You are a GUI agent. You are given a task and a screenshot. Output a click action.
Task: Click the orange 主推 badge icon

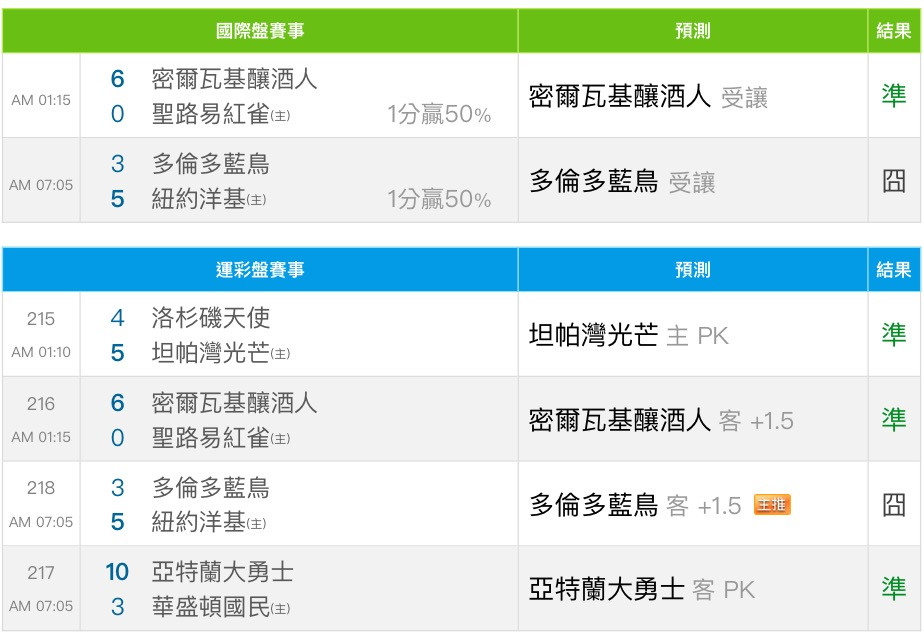pyautogui.click(x=772, y=505)
